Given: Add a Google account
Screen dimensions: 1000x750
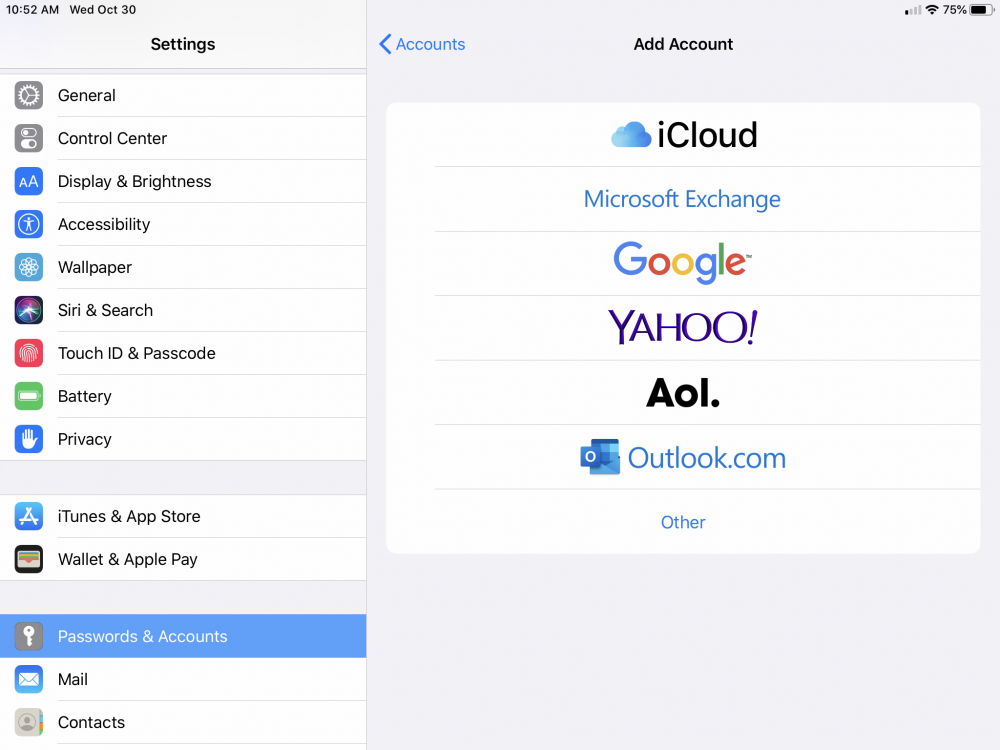Looking at the screenshot, I should (683, 263).
